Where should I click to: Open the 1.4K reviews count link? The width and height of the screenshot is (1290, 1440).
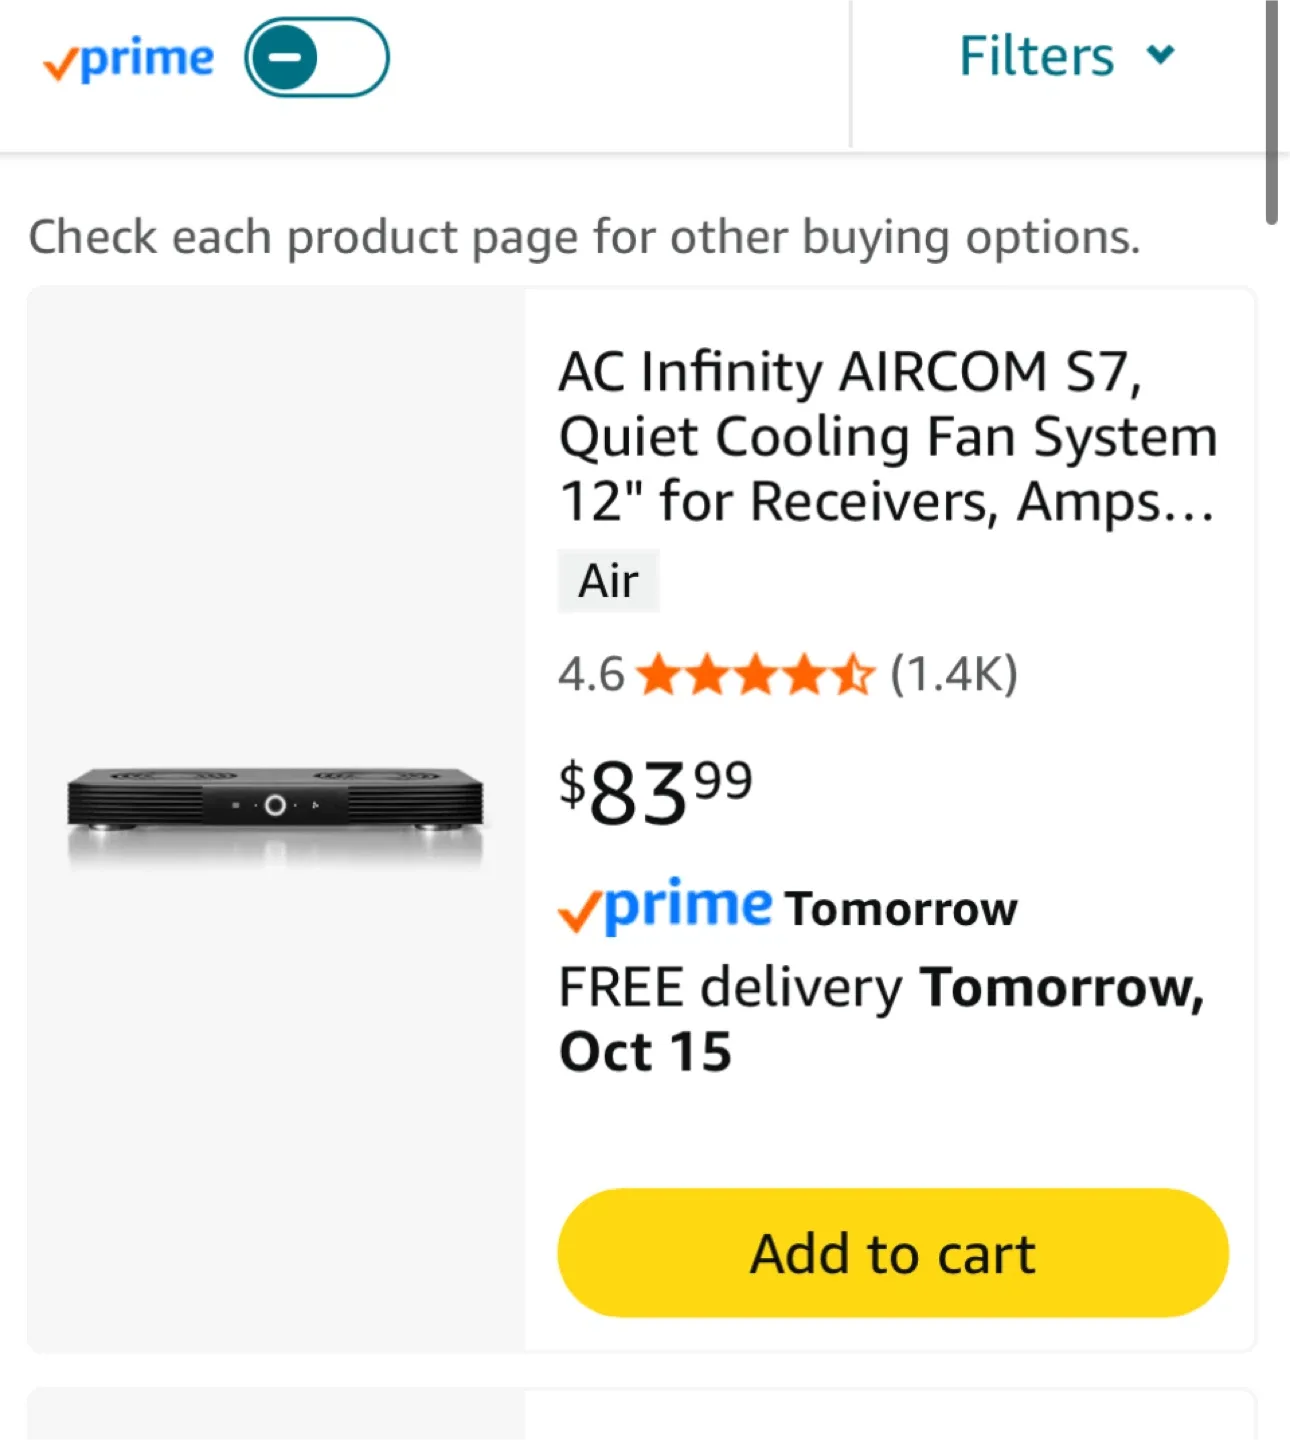[954, 674]
